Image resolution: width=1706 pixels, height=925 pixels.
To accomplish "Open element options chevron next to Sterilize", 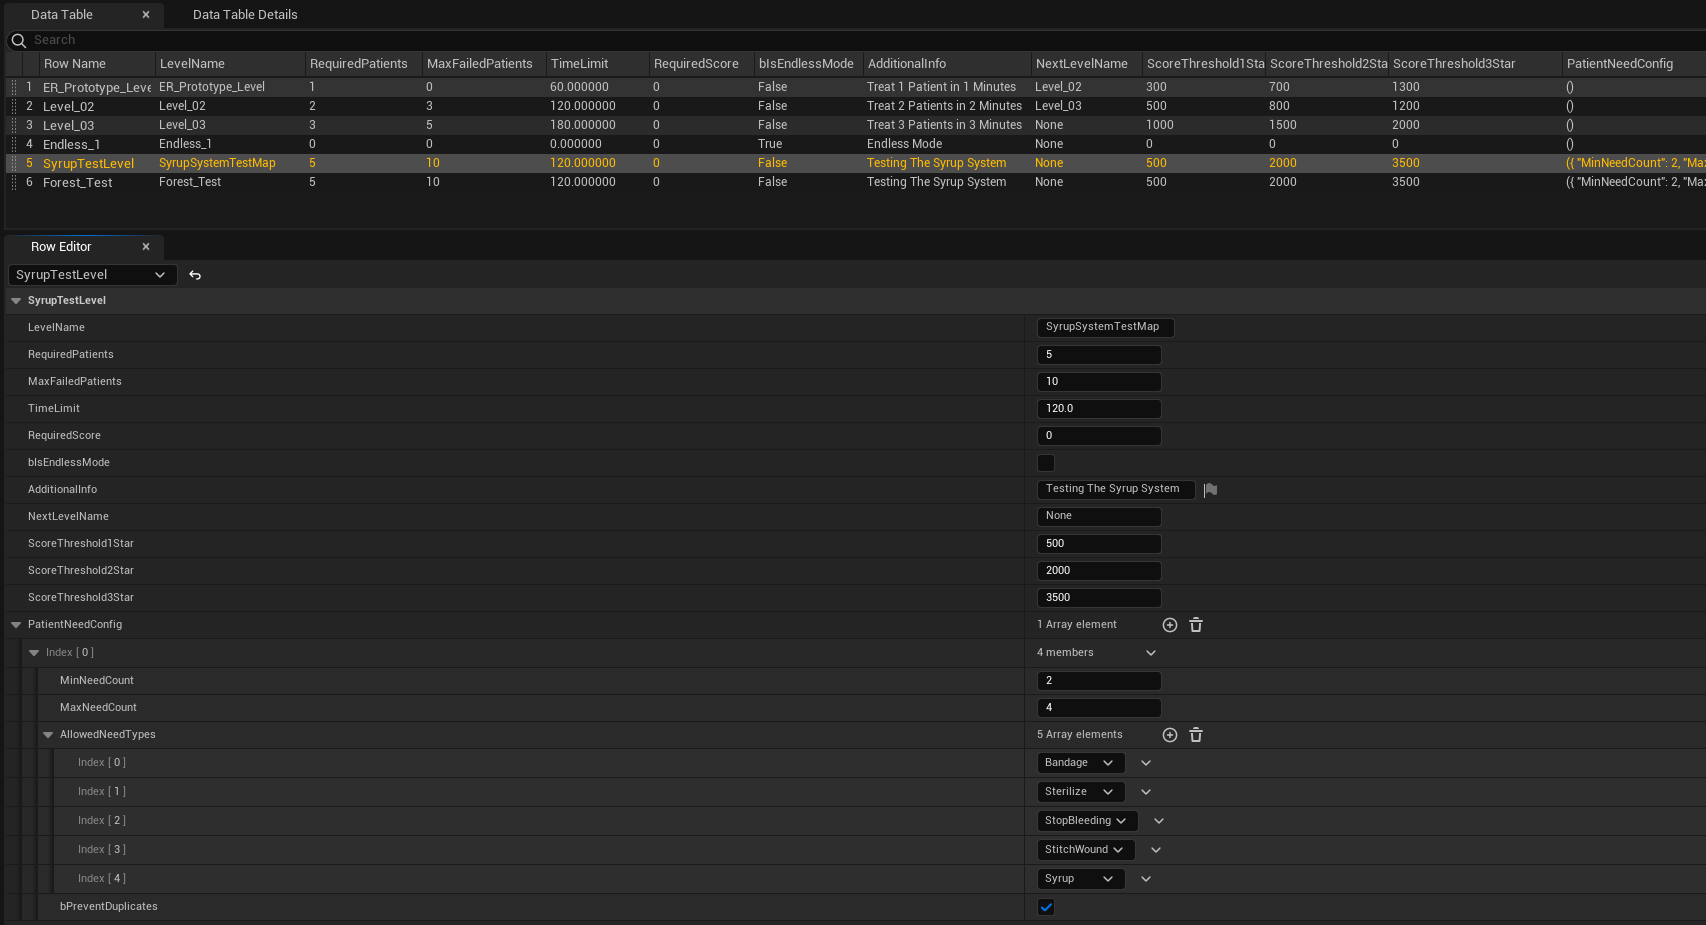I will (x=1146, y=792).
